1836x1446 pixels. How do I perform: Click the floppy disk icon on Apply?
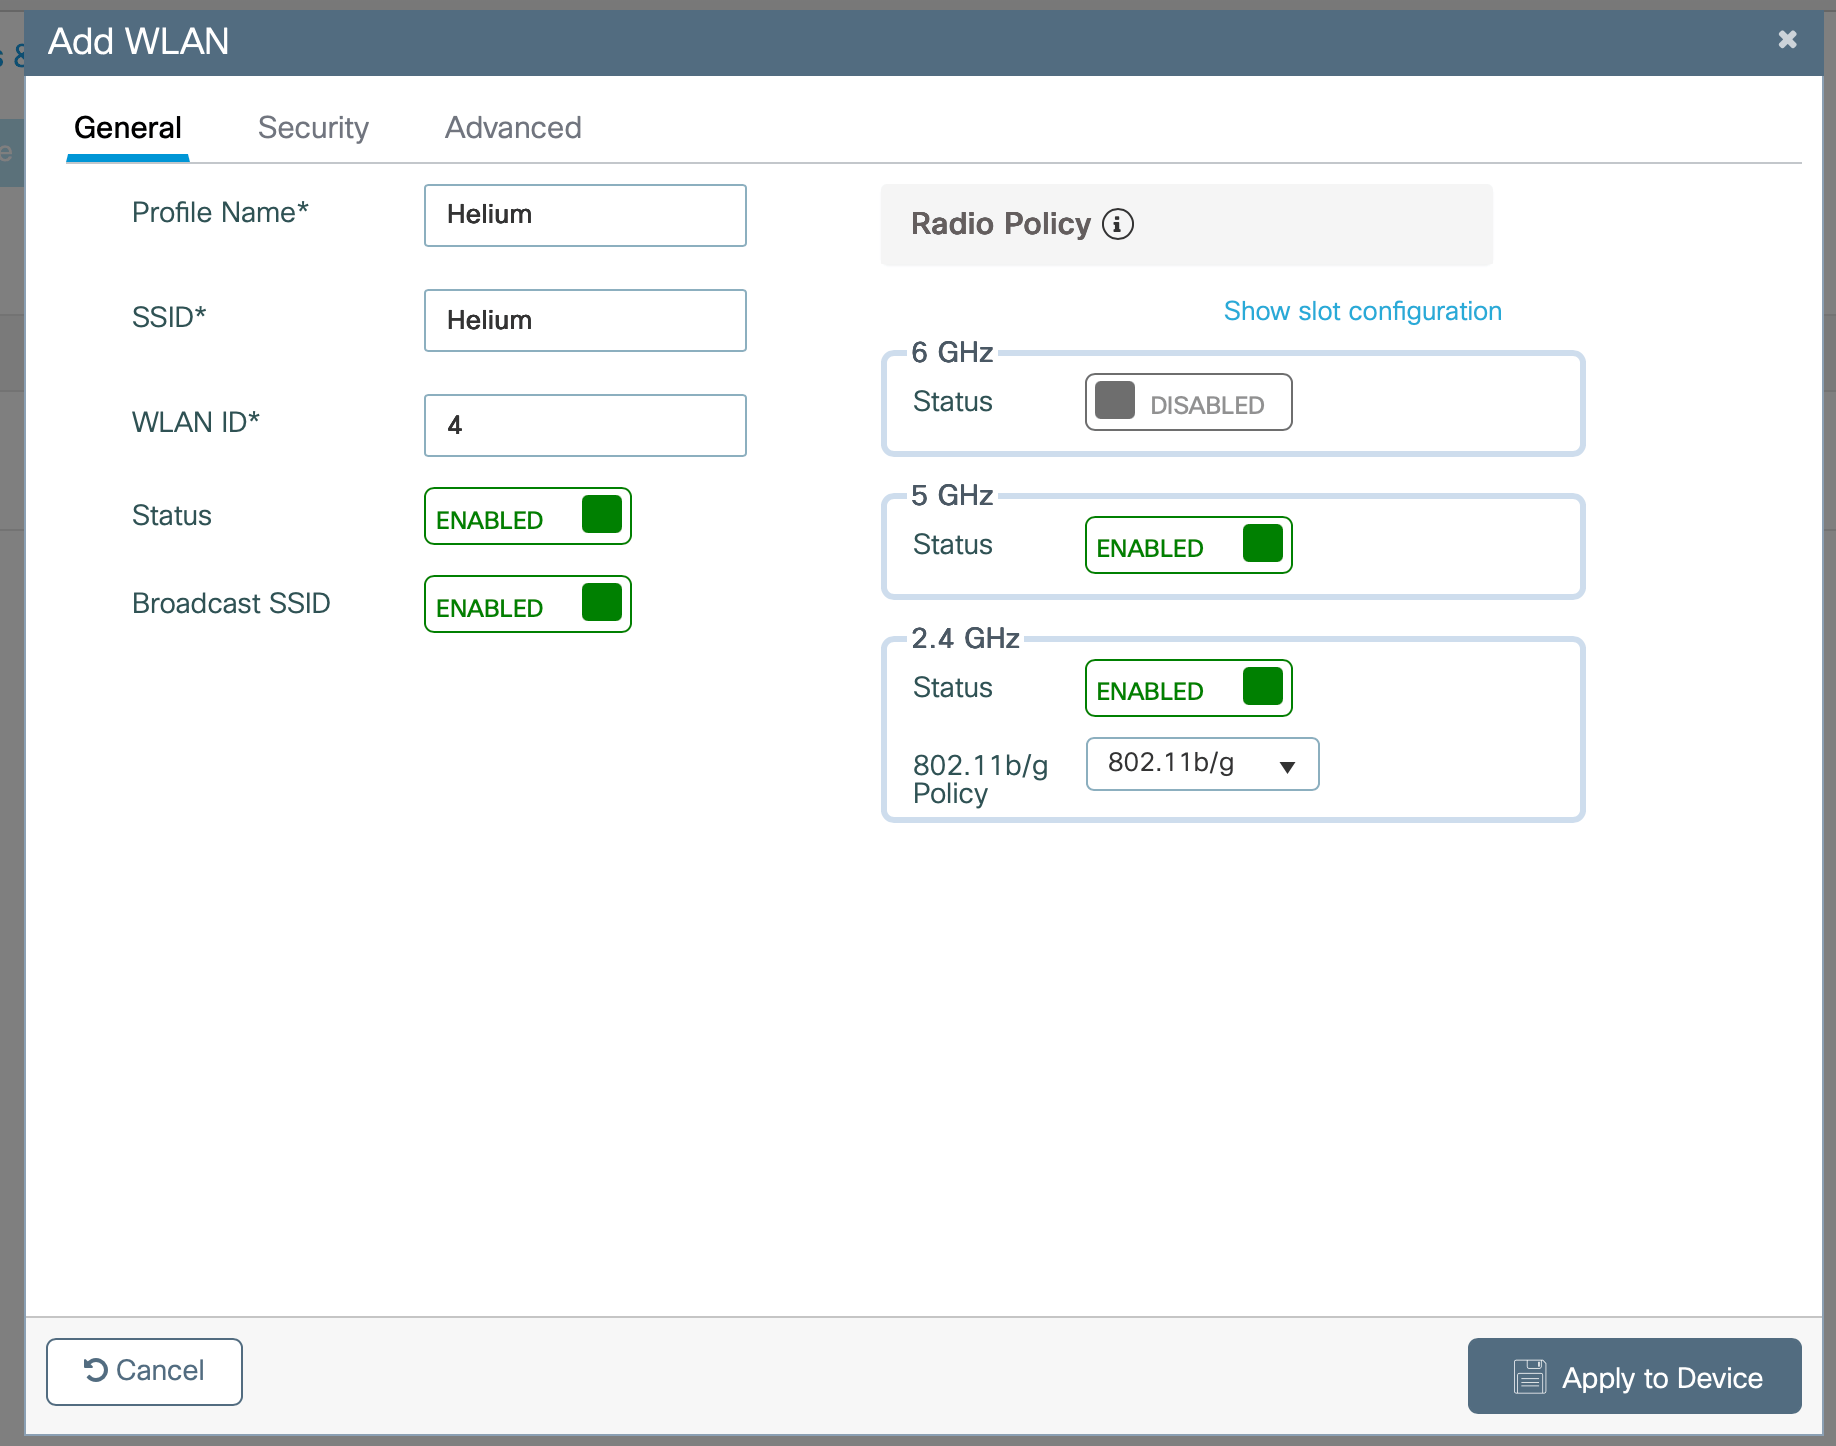(x=1529, y=1377)
